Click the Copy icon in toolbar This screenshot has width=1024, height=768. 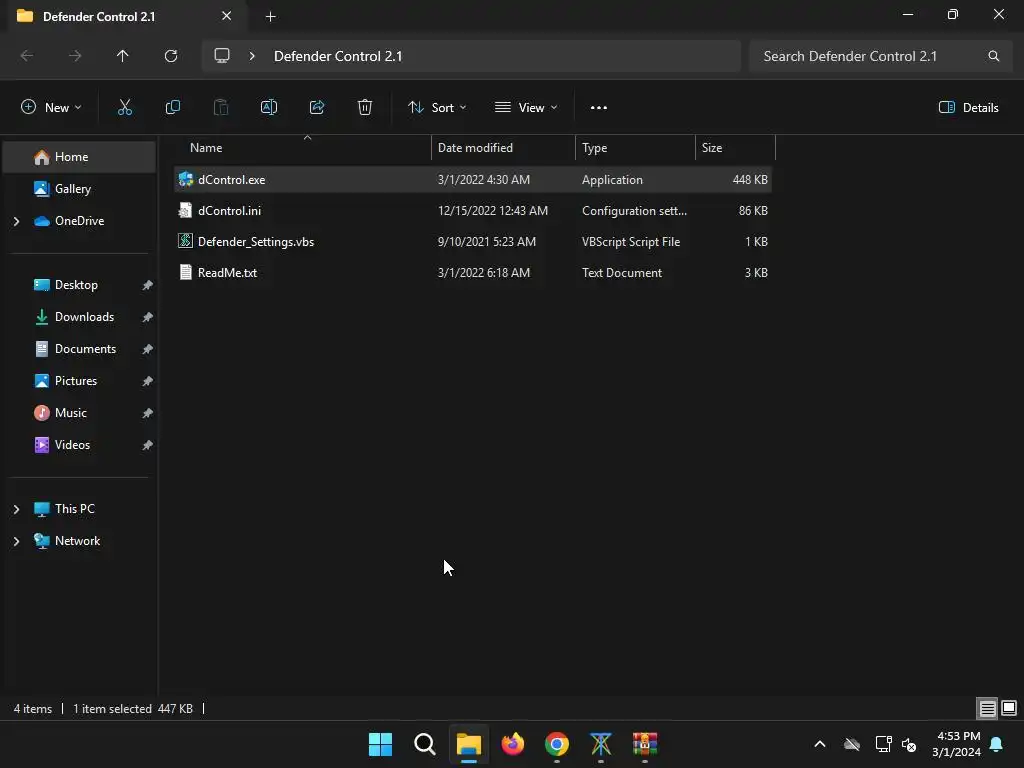pyautogui.click(x=172, y=108)
